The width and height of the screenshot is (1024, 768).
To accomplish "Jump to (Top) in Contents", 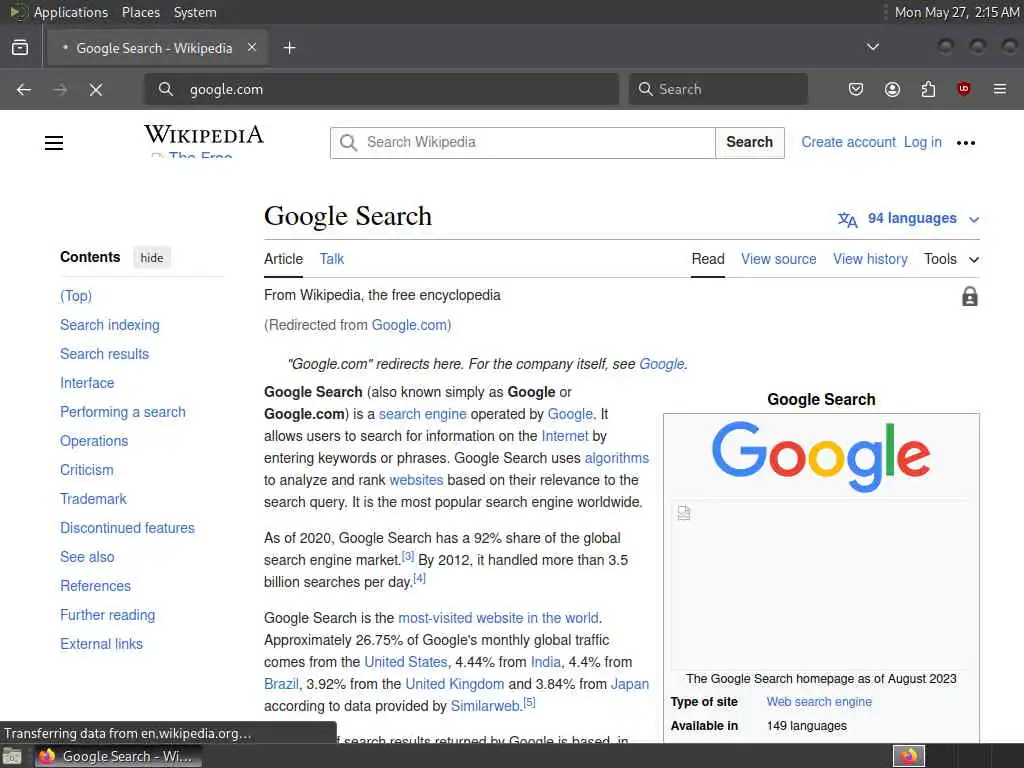I will (x=76, y=296).
